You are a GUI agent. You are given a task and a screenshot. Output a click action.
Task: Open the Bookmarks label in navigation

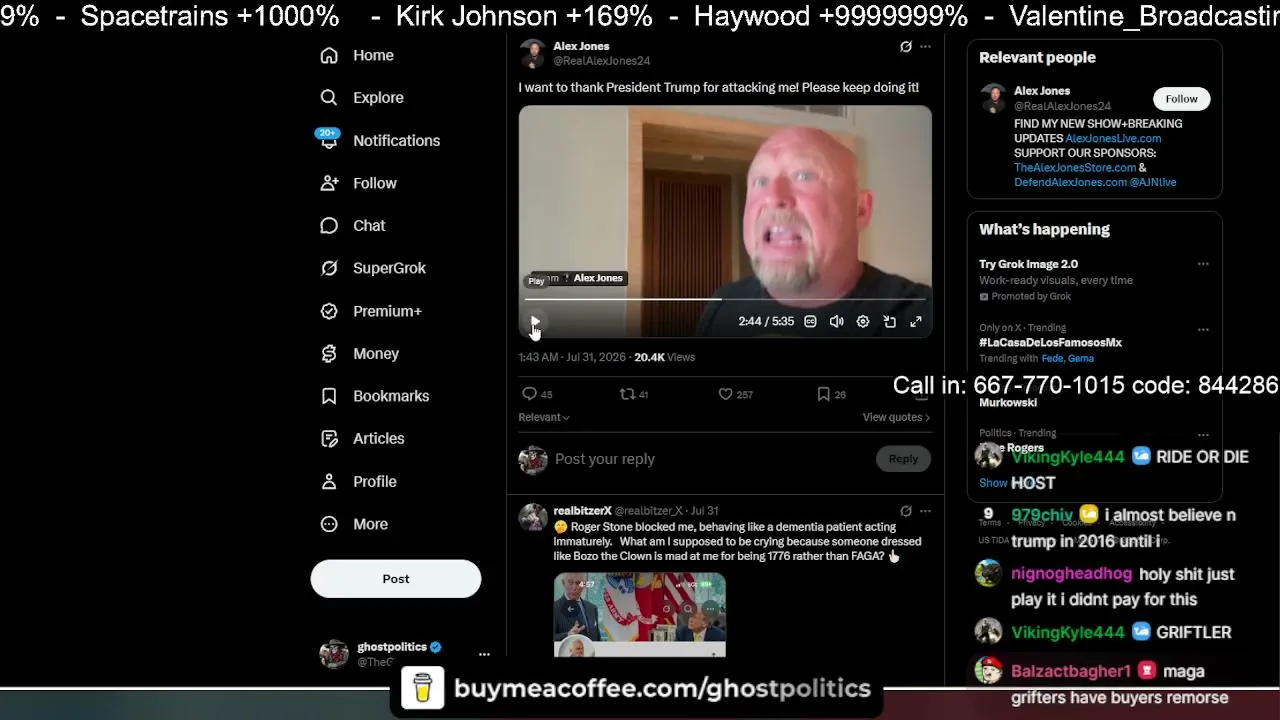[391, 396]
